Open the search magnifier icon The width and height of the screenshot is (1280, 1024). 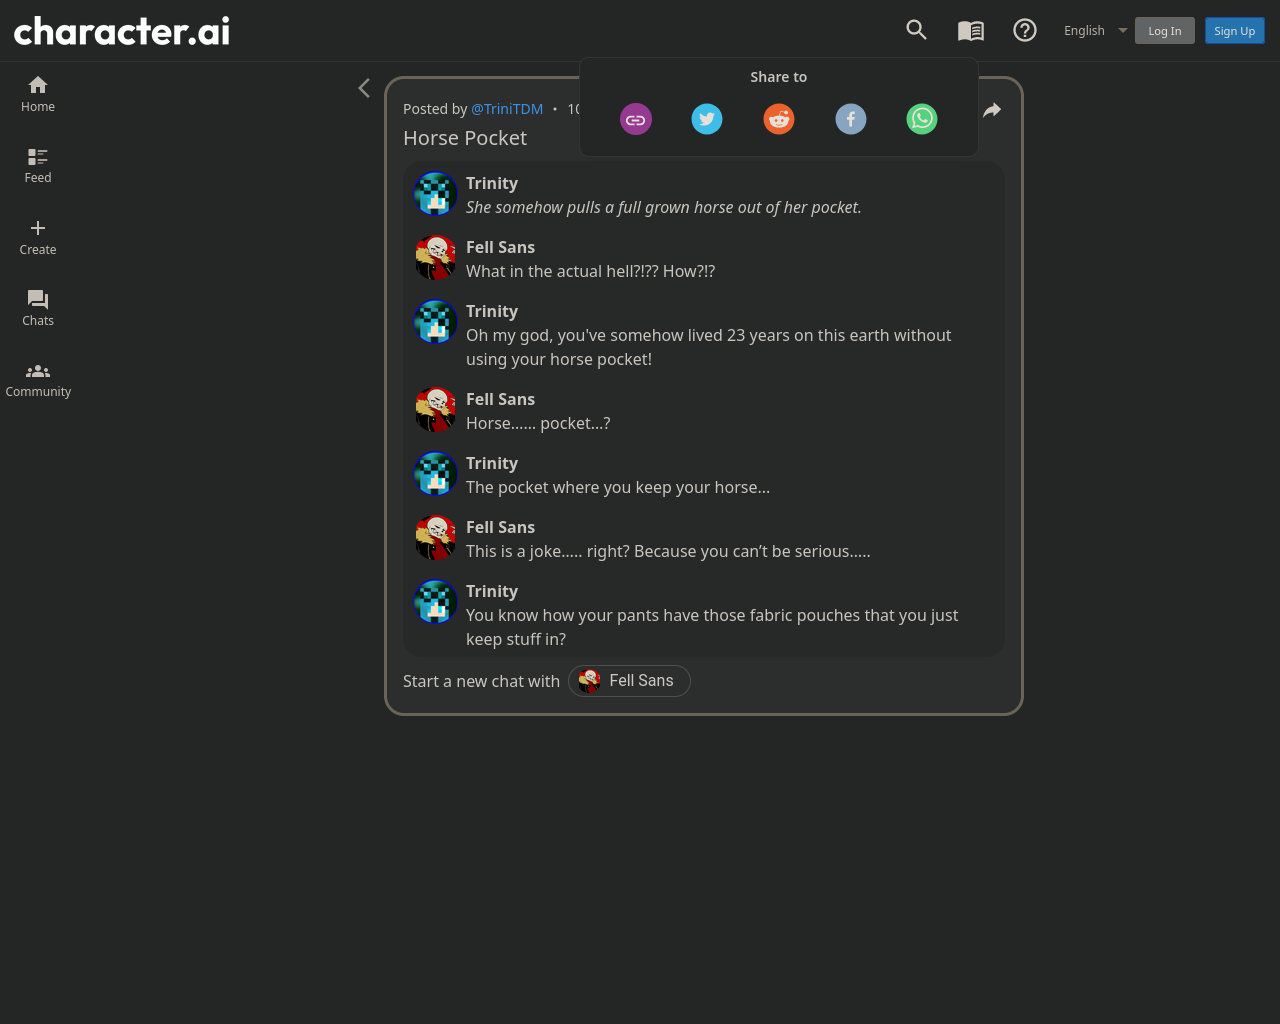pyautogui.click(x=916, y=30)
